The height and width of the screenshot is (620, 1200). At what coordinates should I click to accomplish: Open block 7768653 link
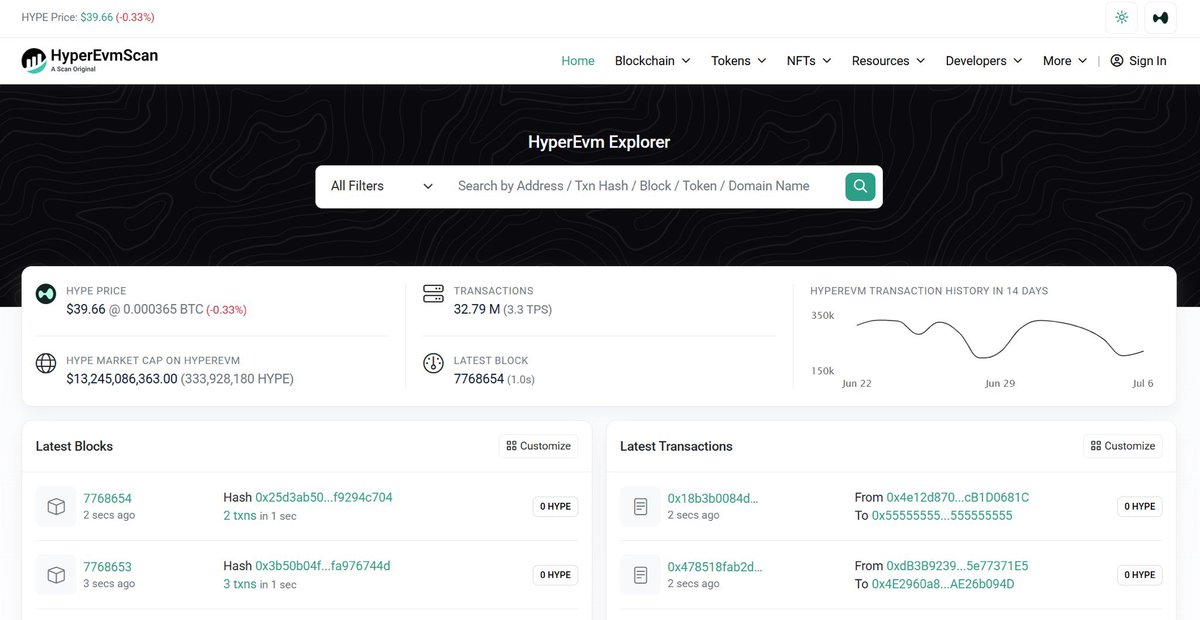(x=107, y=565)
